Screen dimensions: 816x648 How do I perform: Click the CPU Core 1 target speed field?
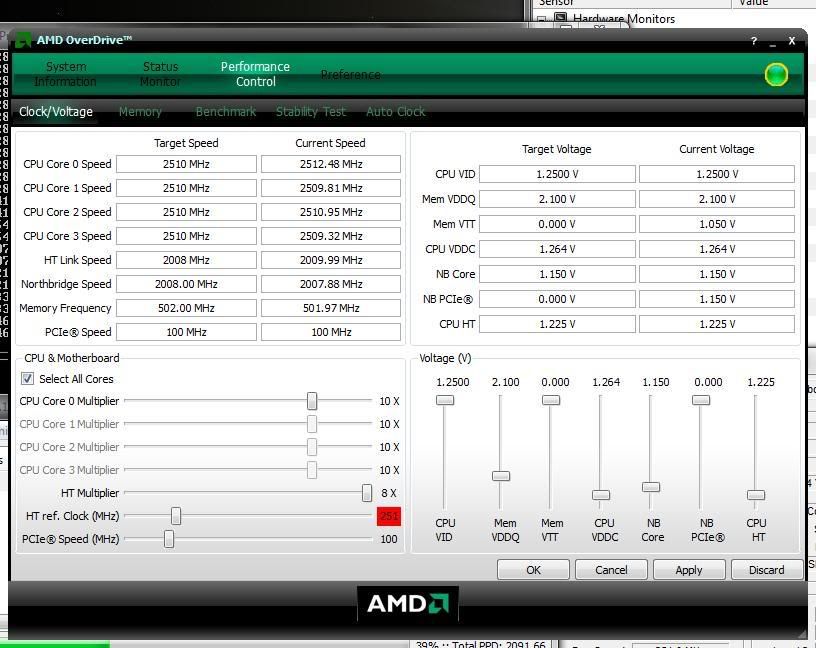[186, 188]
